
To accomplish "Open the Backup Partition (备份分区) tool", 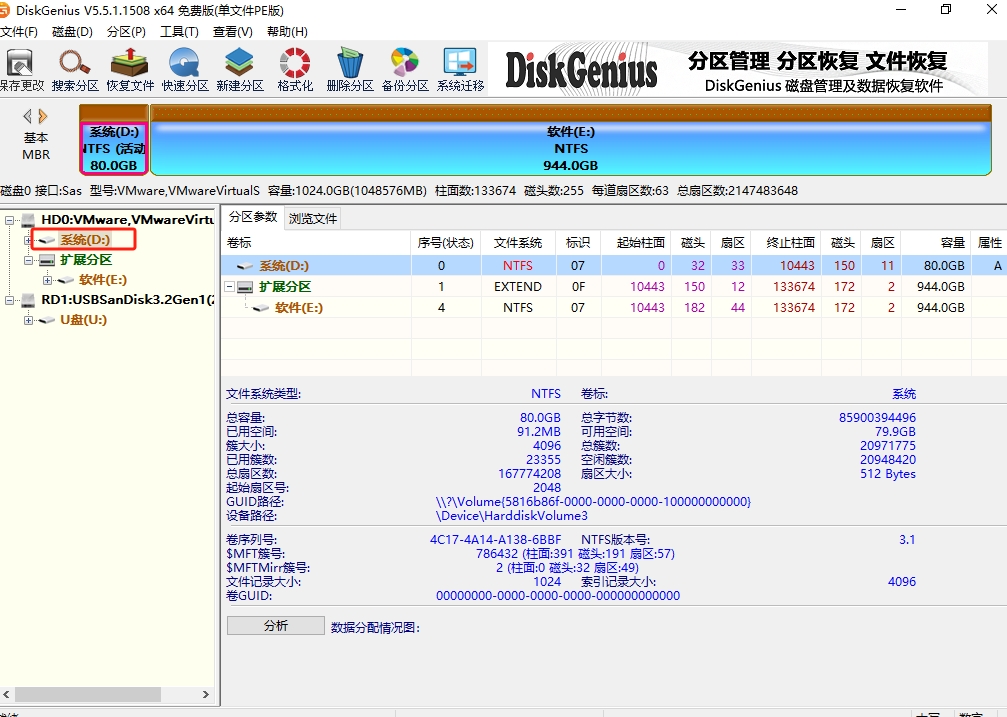I will pos(405,69).
